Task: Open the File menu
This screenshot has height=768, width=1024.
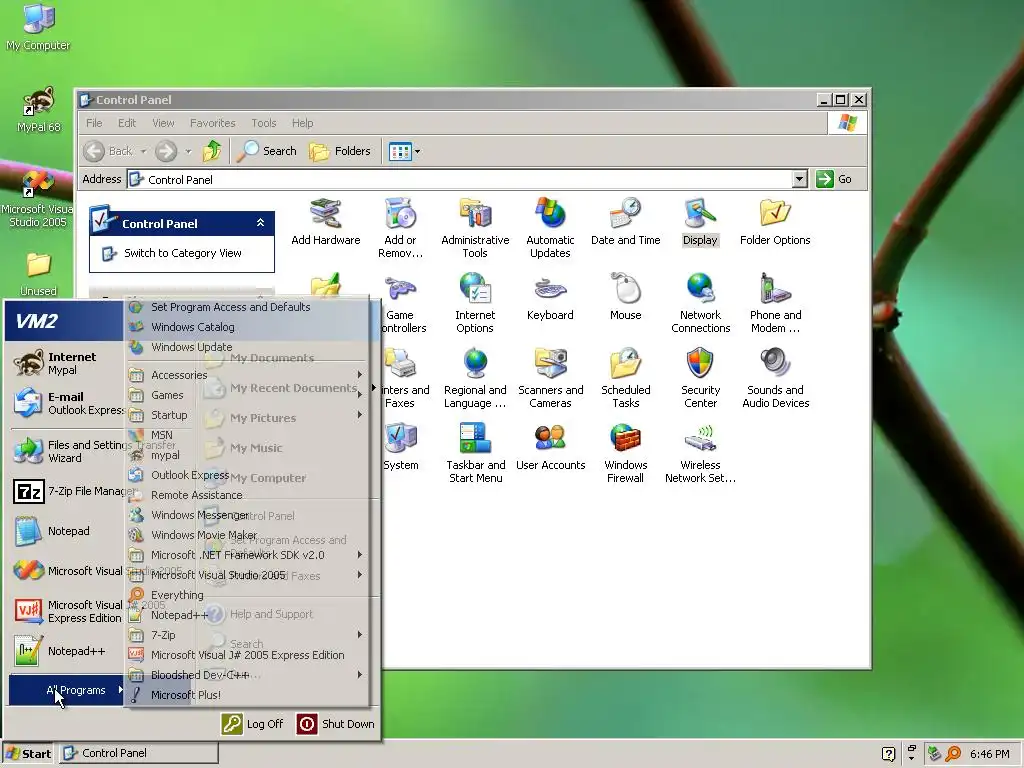Action: [x=94, y=123]
